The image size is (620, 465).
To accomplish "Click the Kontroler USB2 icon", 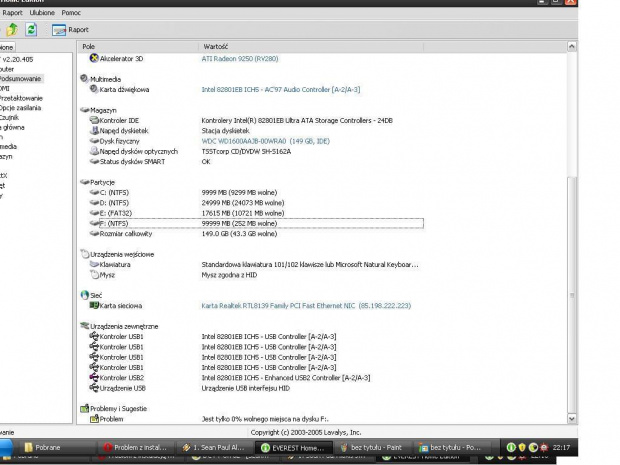I will 94,377.
